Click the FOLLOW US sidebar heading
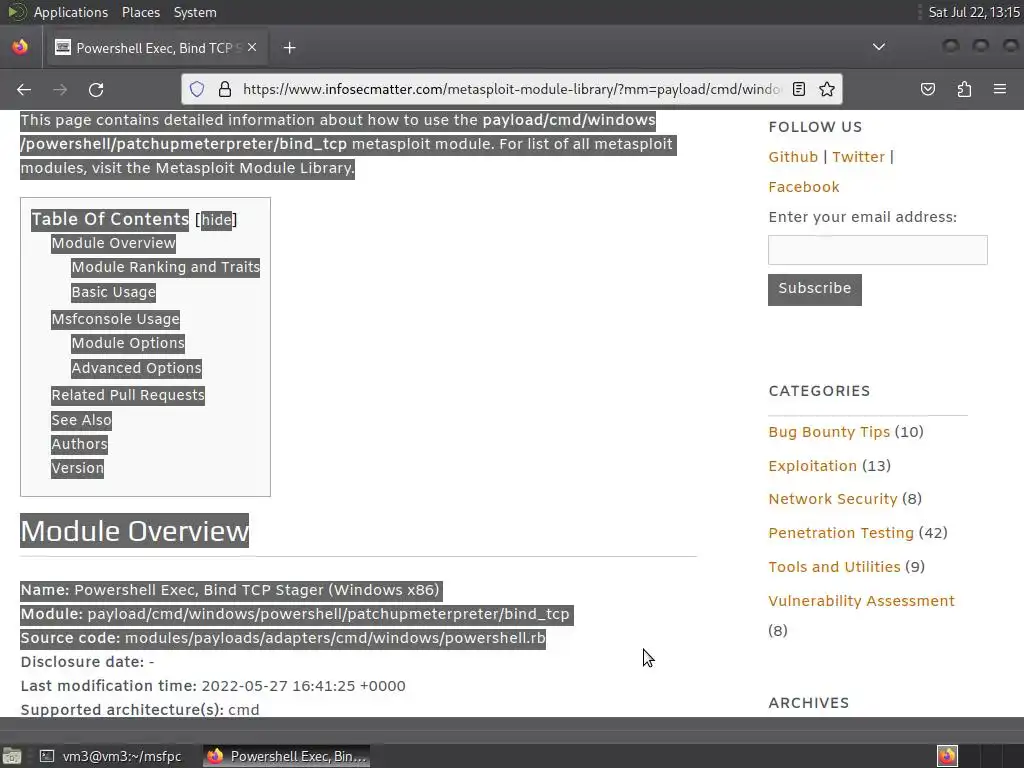This screenshot has height=768, width=1024. coord(815,127)
